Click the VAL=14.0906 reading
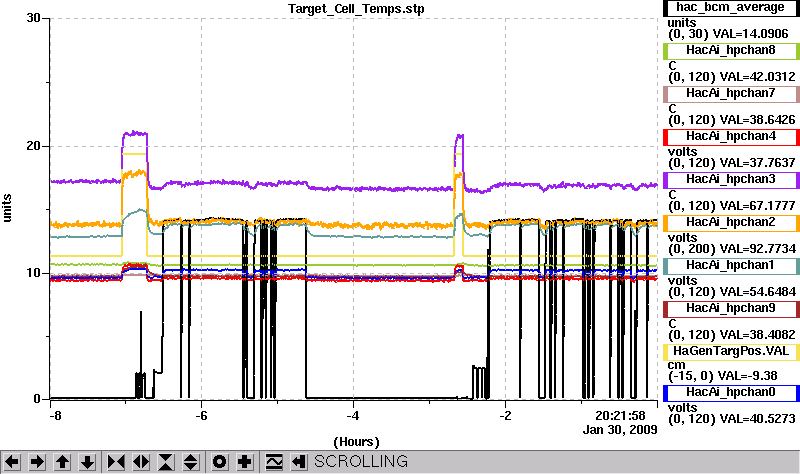 click(x=750, y=34)
